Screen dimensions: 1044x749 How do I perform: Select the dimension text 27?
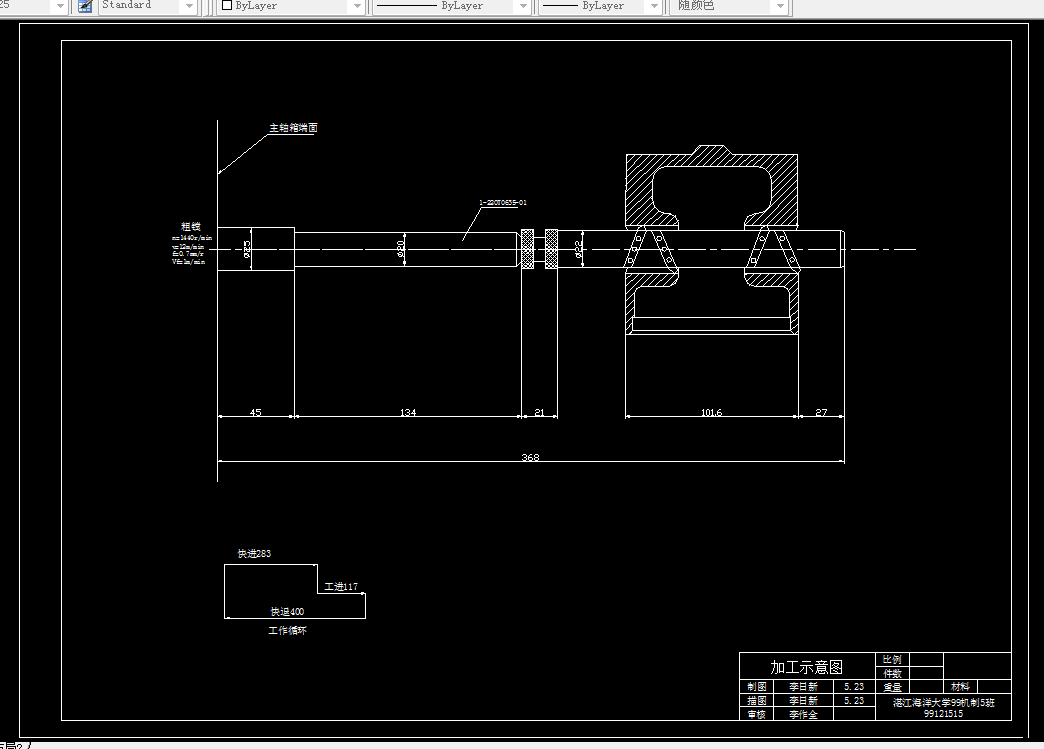[821, 412]
